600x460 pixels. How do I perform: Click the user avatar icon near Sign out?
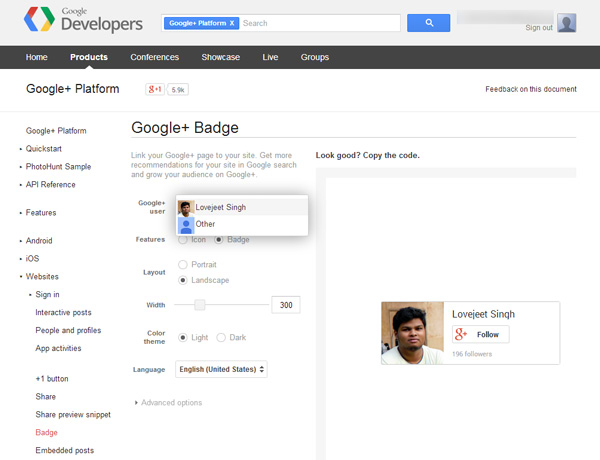pyautogui.click(x=566, y=23)
